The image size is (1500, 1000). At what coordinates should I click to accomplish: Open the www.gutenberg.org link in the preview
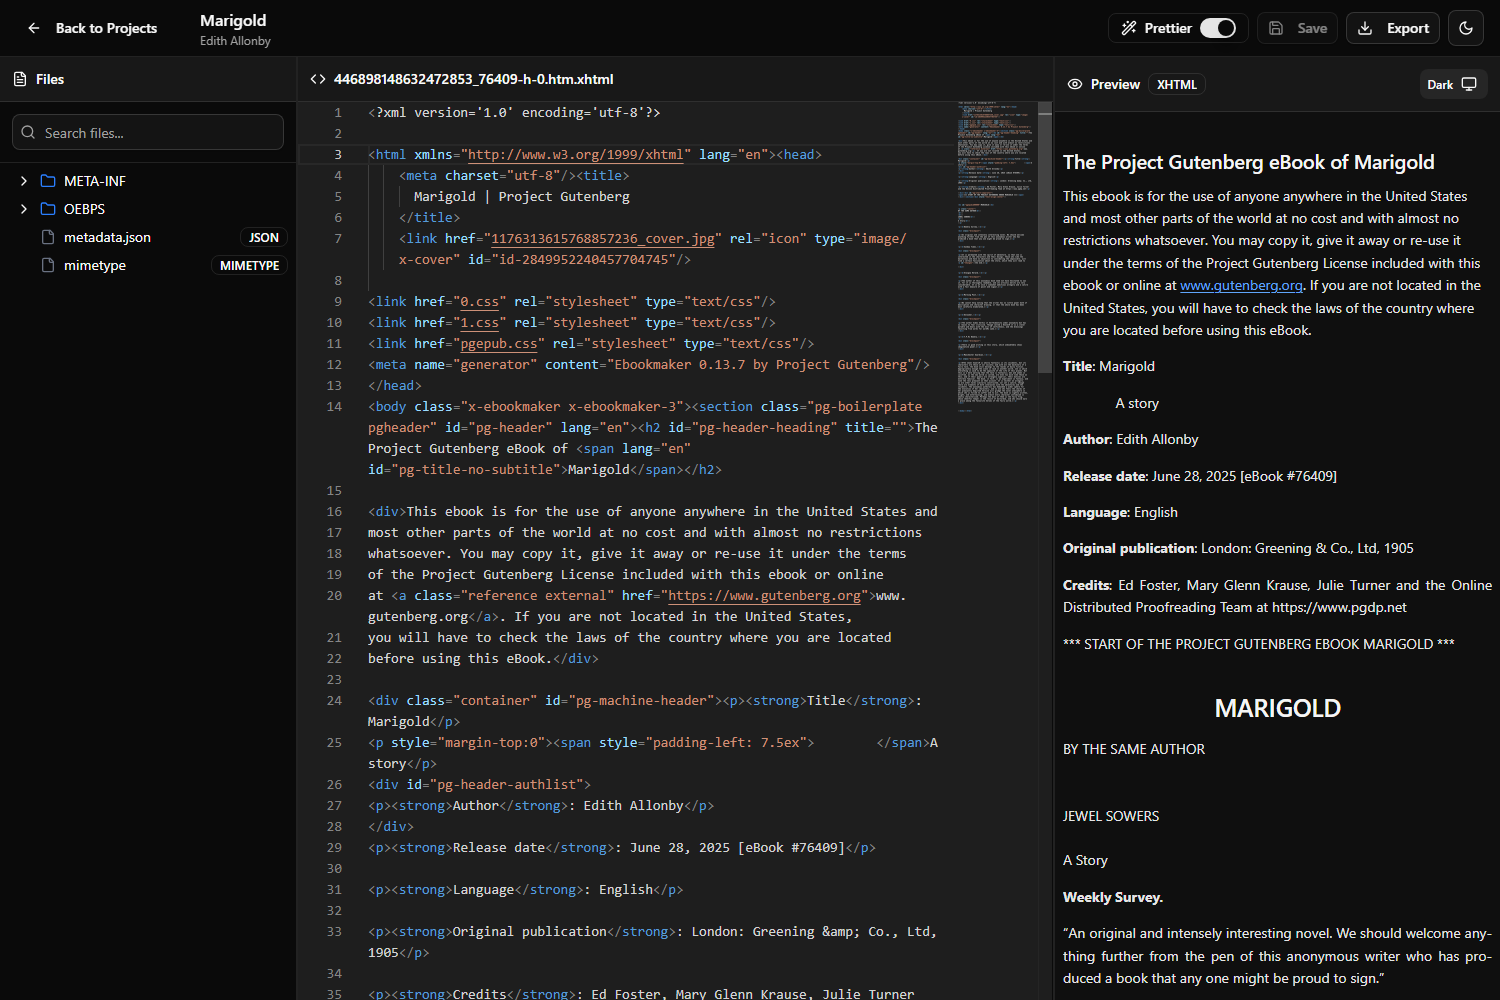[x=1241, y=285]
